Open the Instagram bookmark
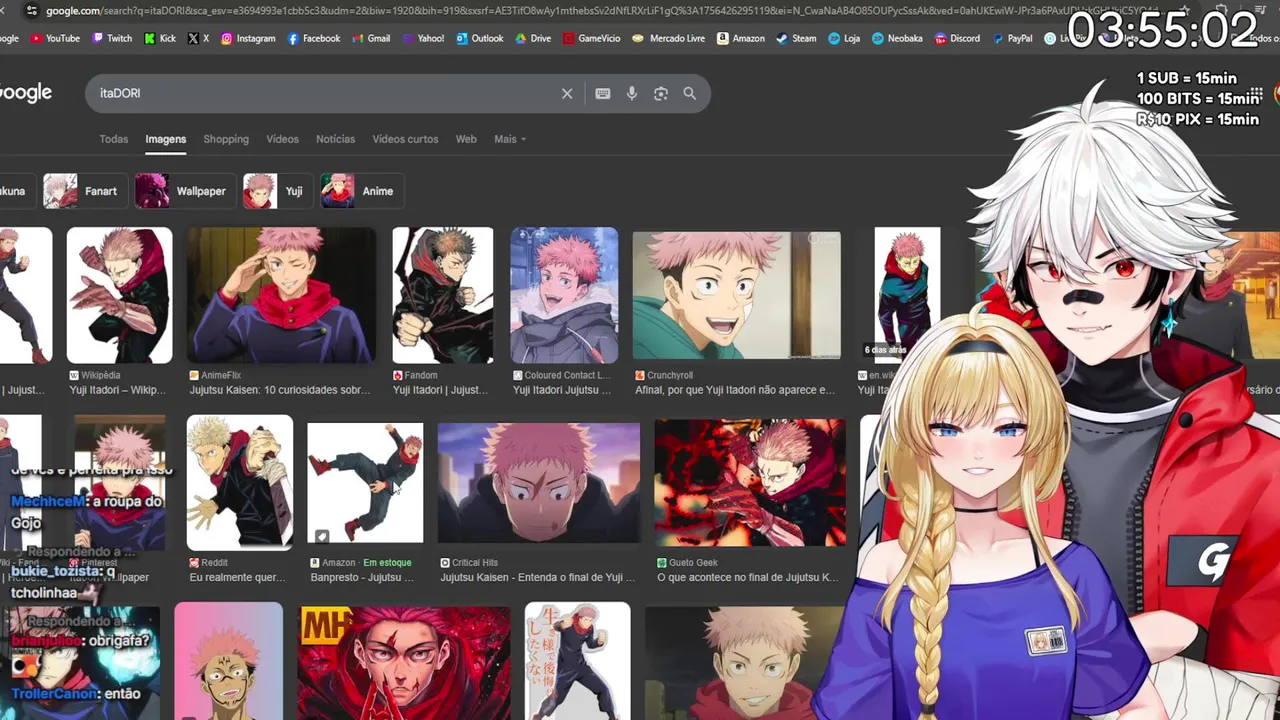This screenshot has height=720, width=1280. 248,38
